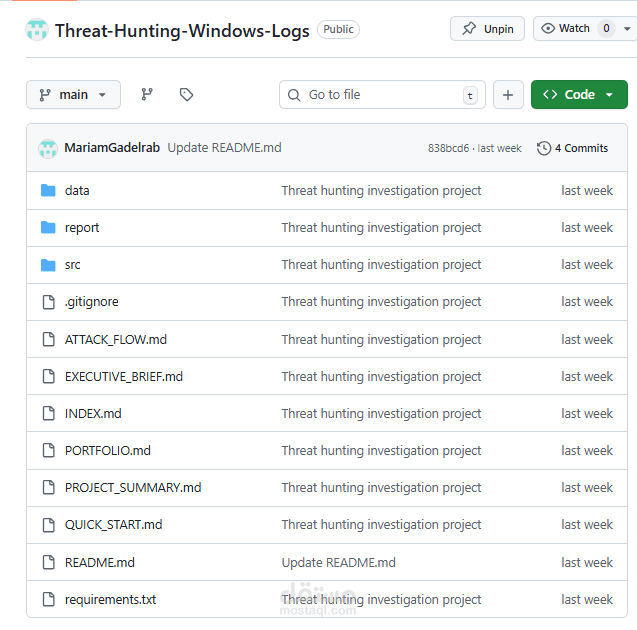Open commit message in the INDEX.md row
The image size is (637, 630).
tap(381, 414)
